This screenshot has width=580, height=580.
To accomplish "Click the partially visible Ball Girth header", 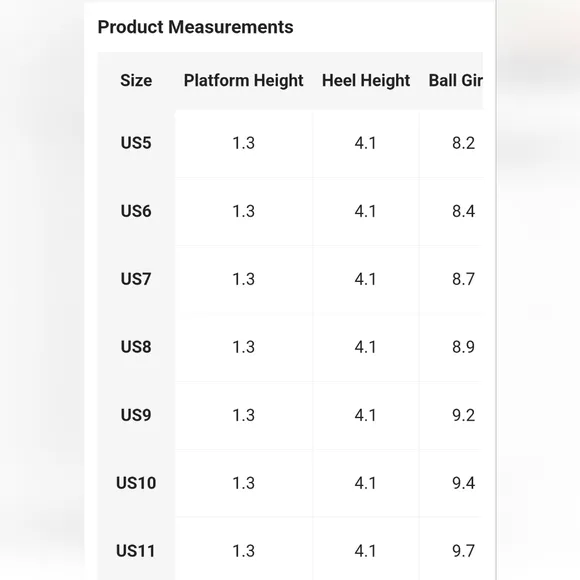I will (x=456, y=81).
